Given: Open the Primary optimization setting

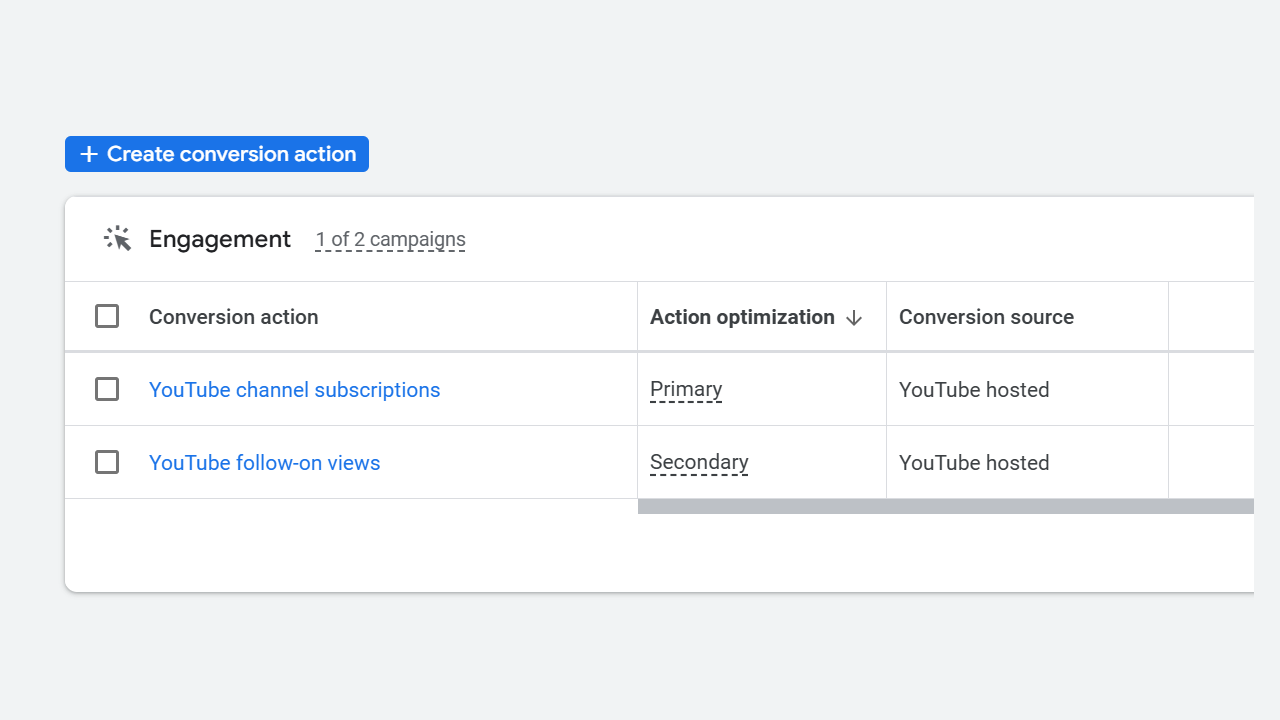Looking at the screenshot, I should [686, 389].
